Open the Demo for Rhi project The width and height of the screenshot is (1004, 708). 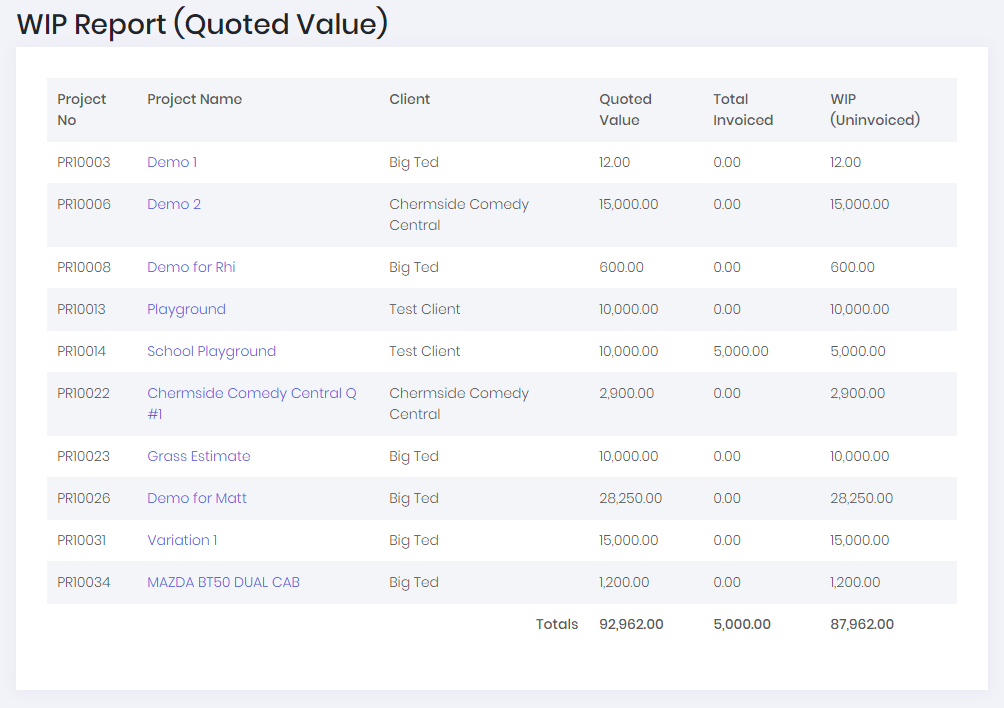click(x=191, y=267)
